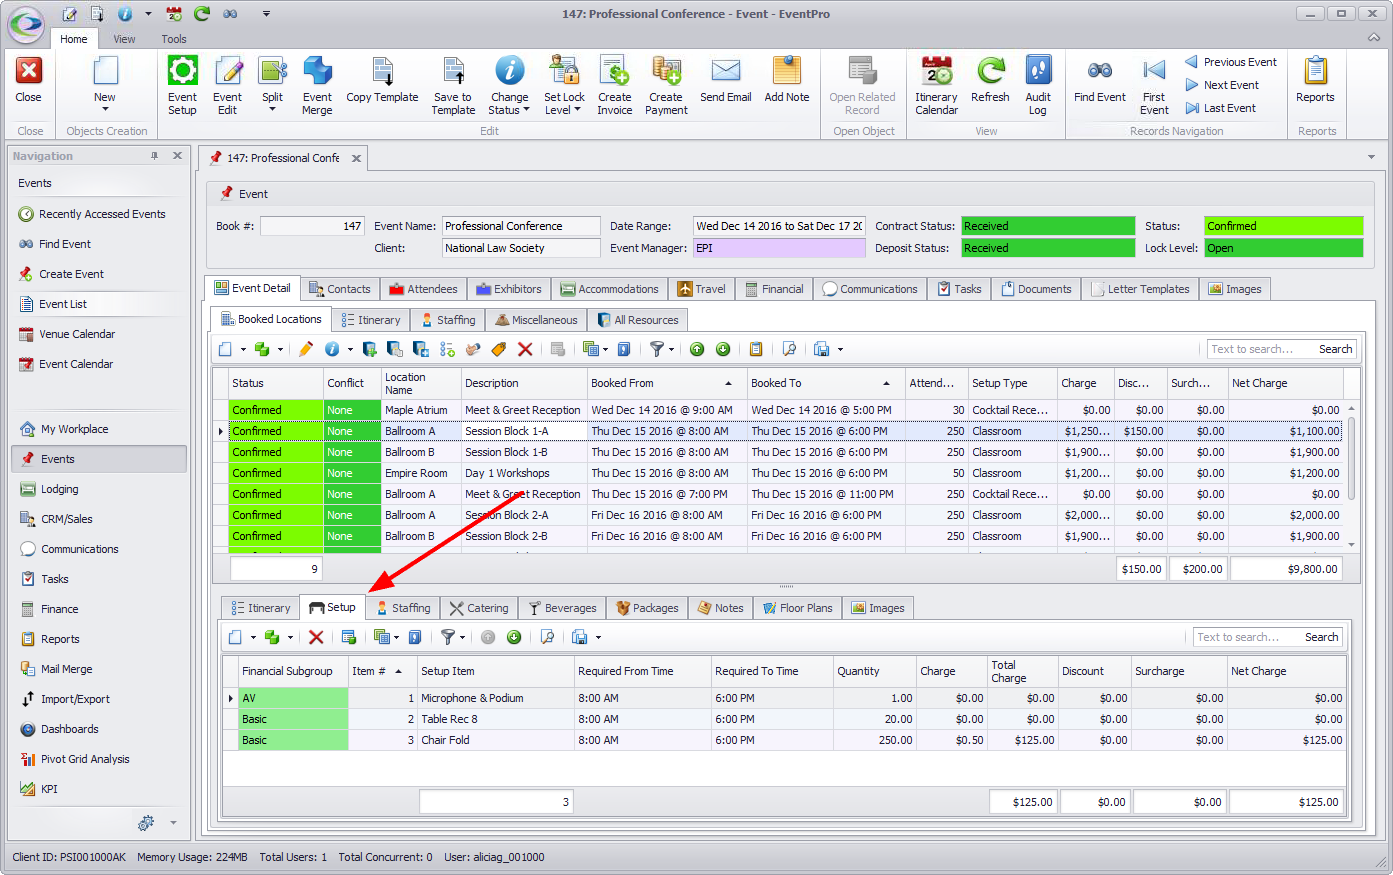Viewport: 1393px width, 875px height.
Task: Jump to Last Event
Action: pyautogui.click(x=1220, y=108)
